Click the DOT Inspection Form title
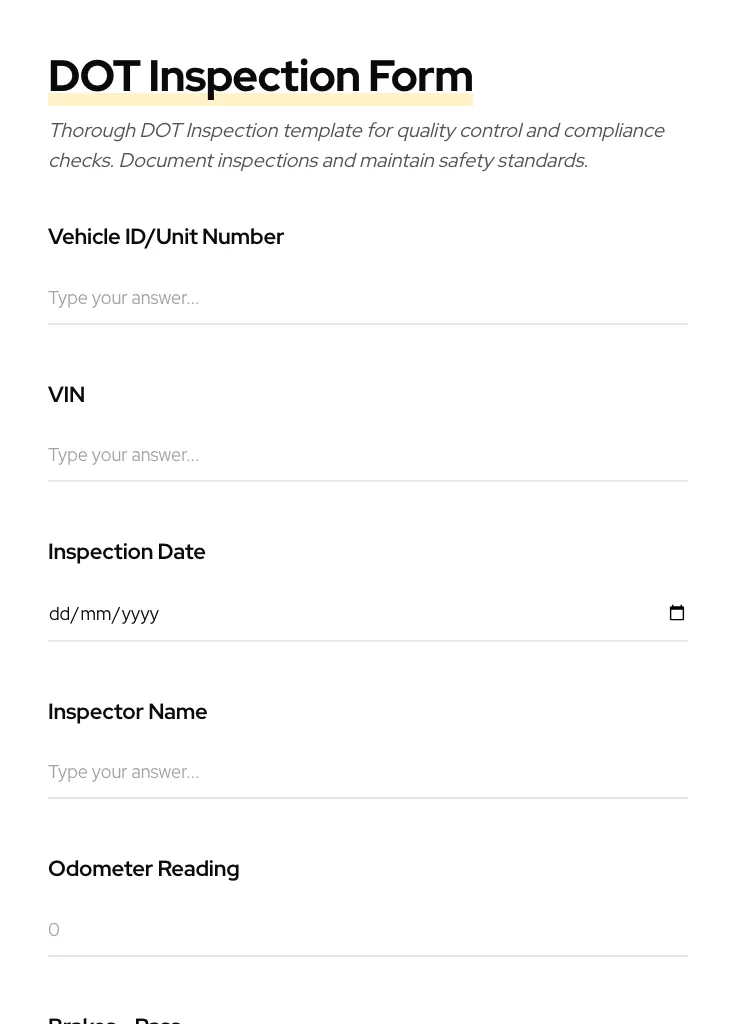Image resolution: width=736 pixels, height=1024 pixels. pyautogui.click(x=260, y=76)
